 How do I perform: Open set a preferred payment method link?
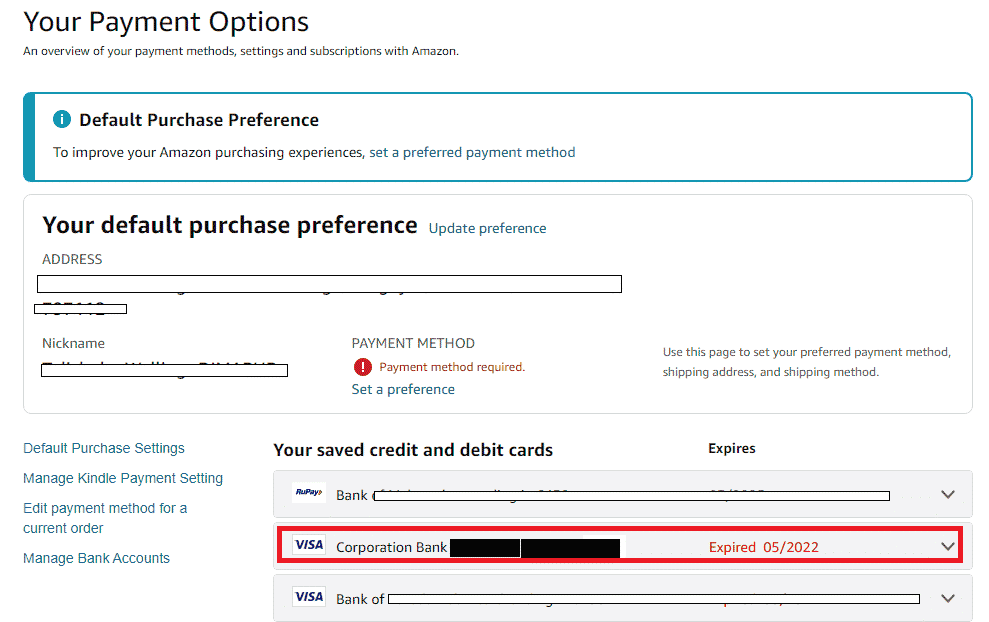point(472,153)
